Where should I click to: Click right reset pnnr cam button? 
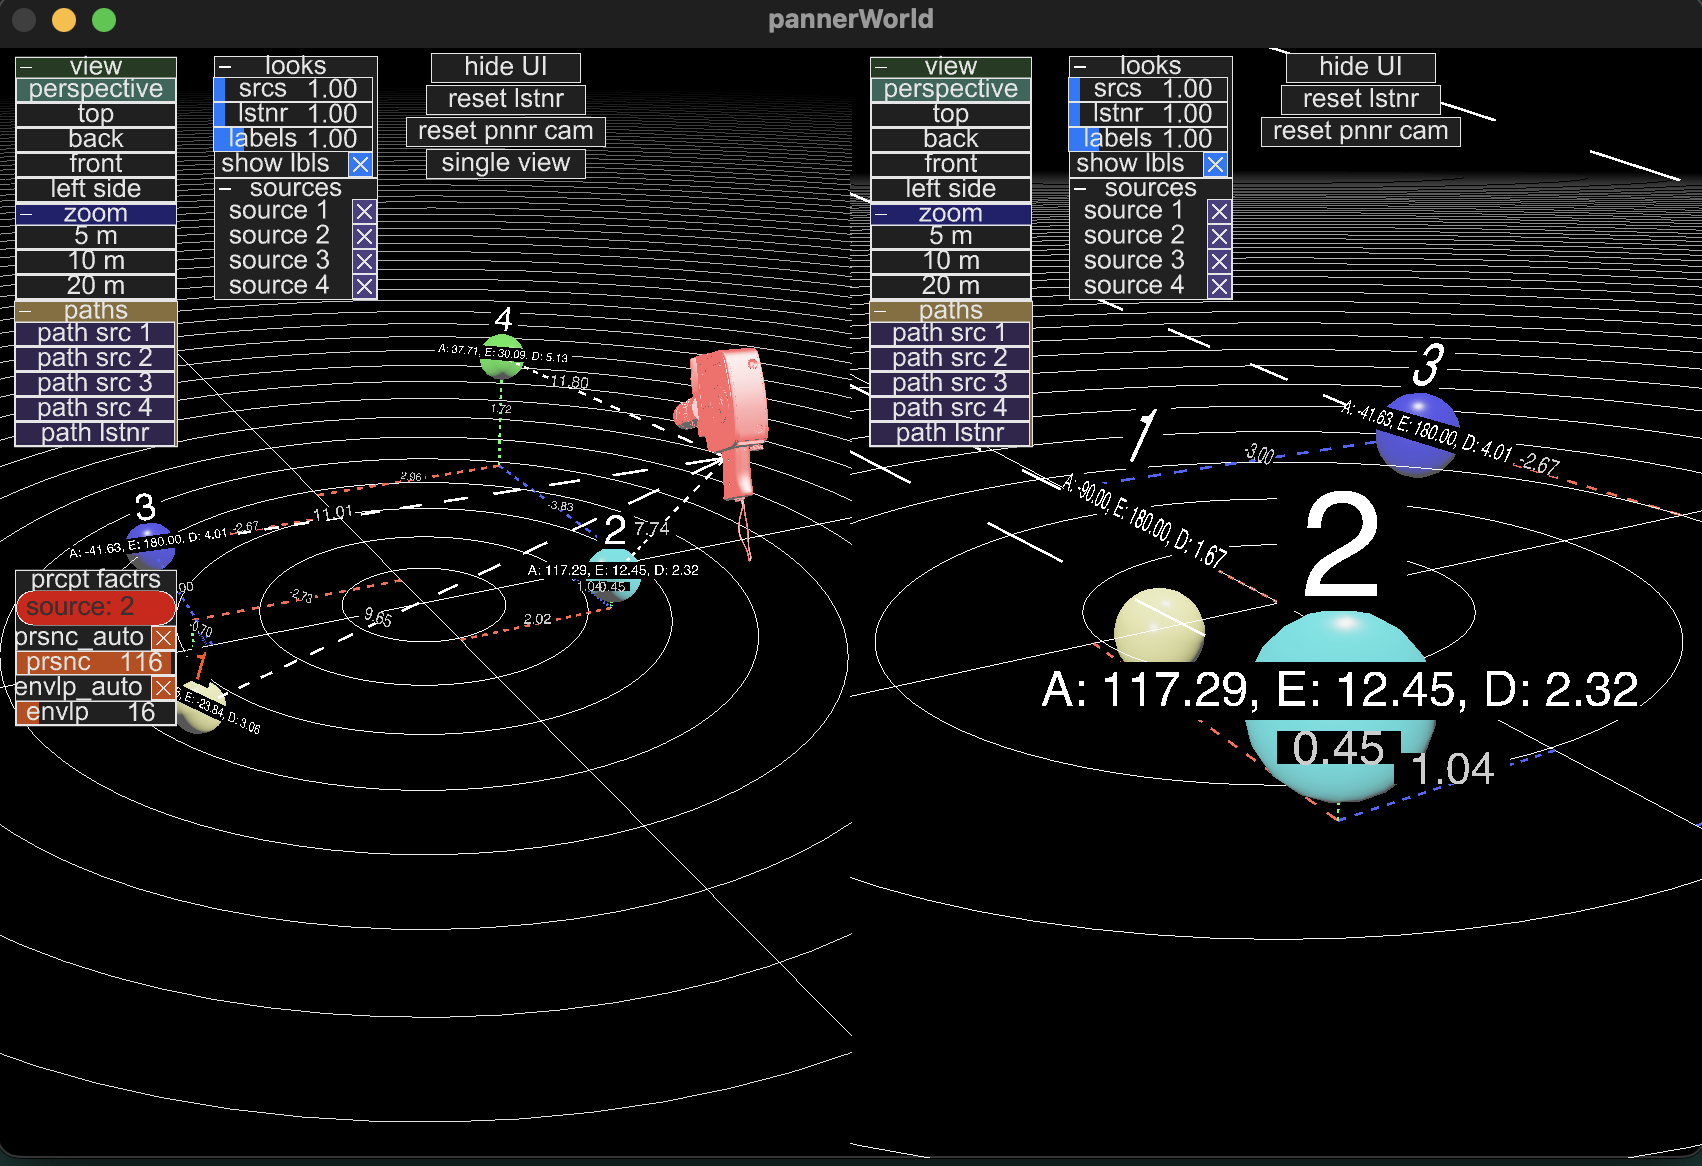coord(1360,131)
